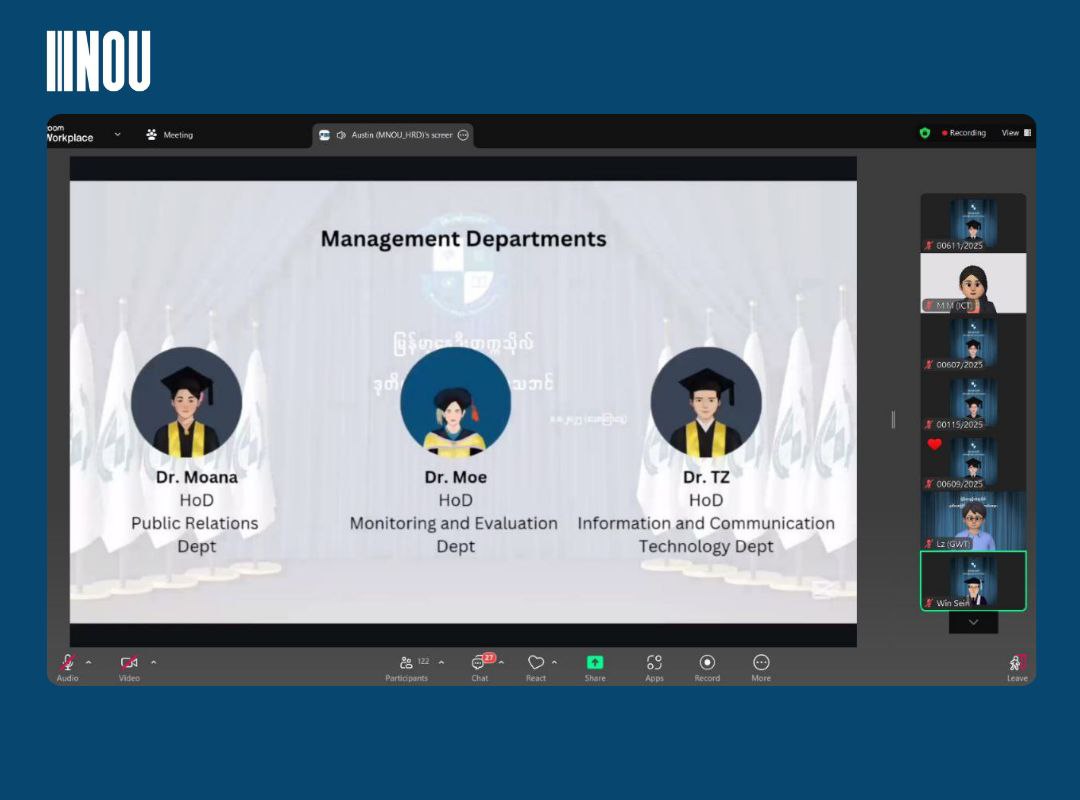Viewport: 1080px width, 800px height.
Task: Open video options arrow next to Video
Action: pyautogui.click(x=154, y=662)
